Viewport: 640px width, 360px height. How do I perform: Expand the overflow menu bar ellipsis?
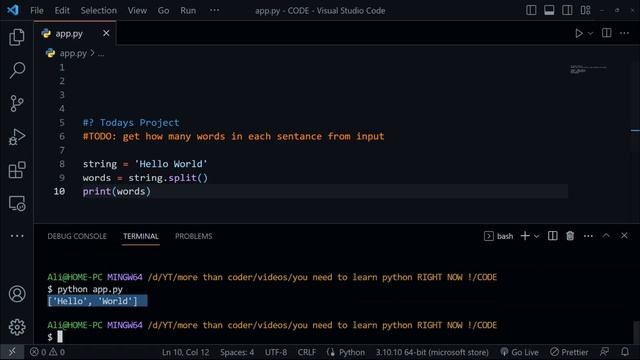pos(214,10)
